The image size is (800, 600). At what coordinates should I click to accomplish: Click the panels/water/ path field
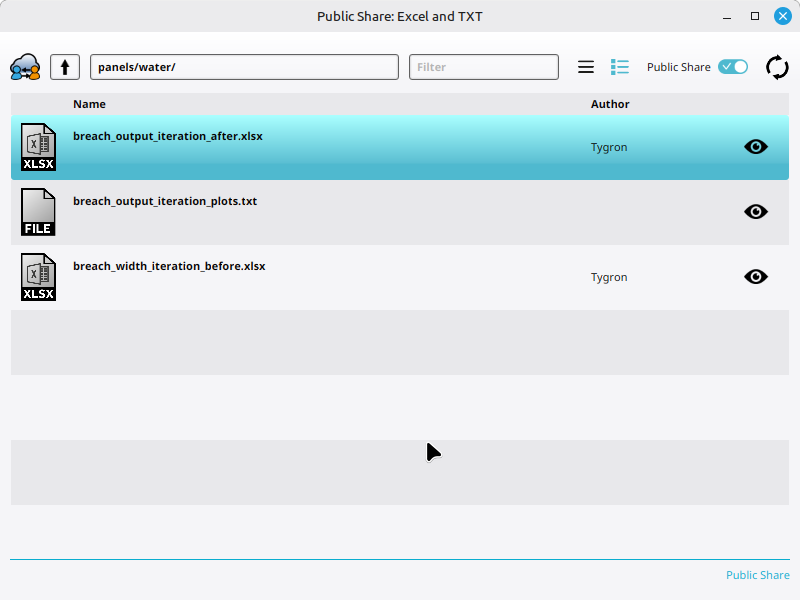click(x=246, y=66)
